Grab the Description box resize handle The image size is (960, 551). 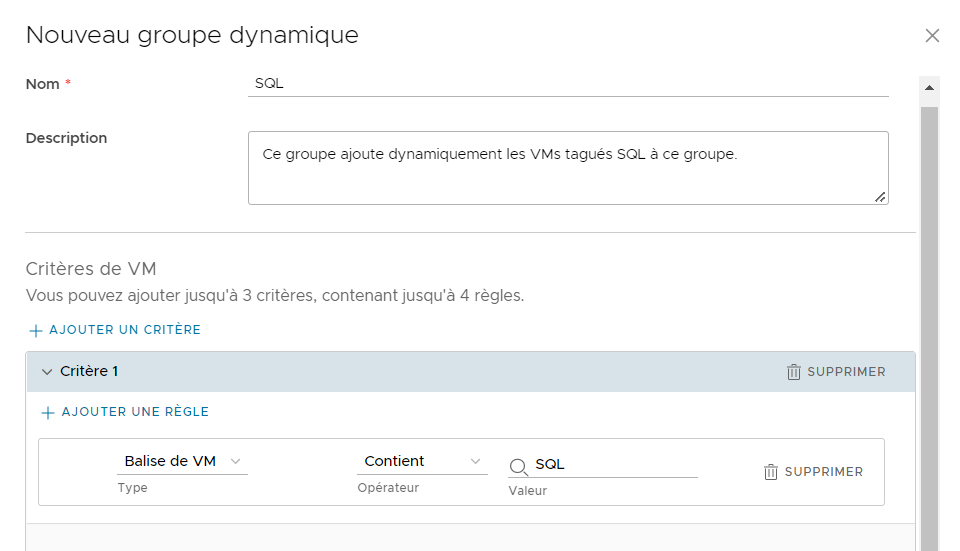(x=880, y=197)
